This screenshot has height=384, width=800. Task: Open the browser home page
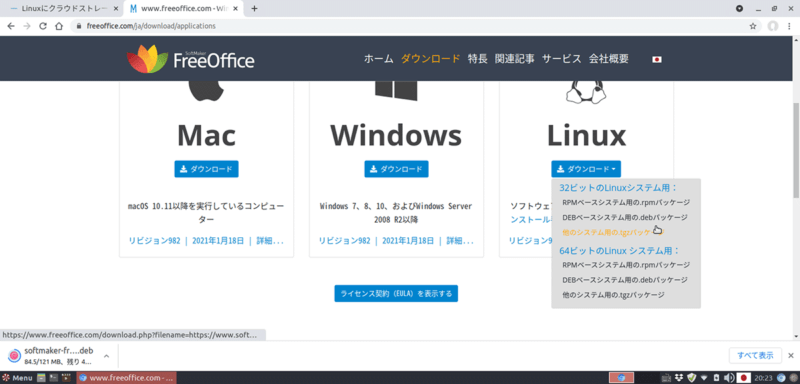[x=59, y=26]
